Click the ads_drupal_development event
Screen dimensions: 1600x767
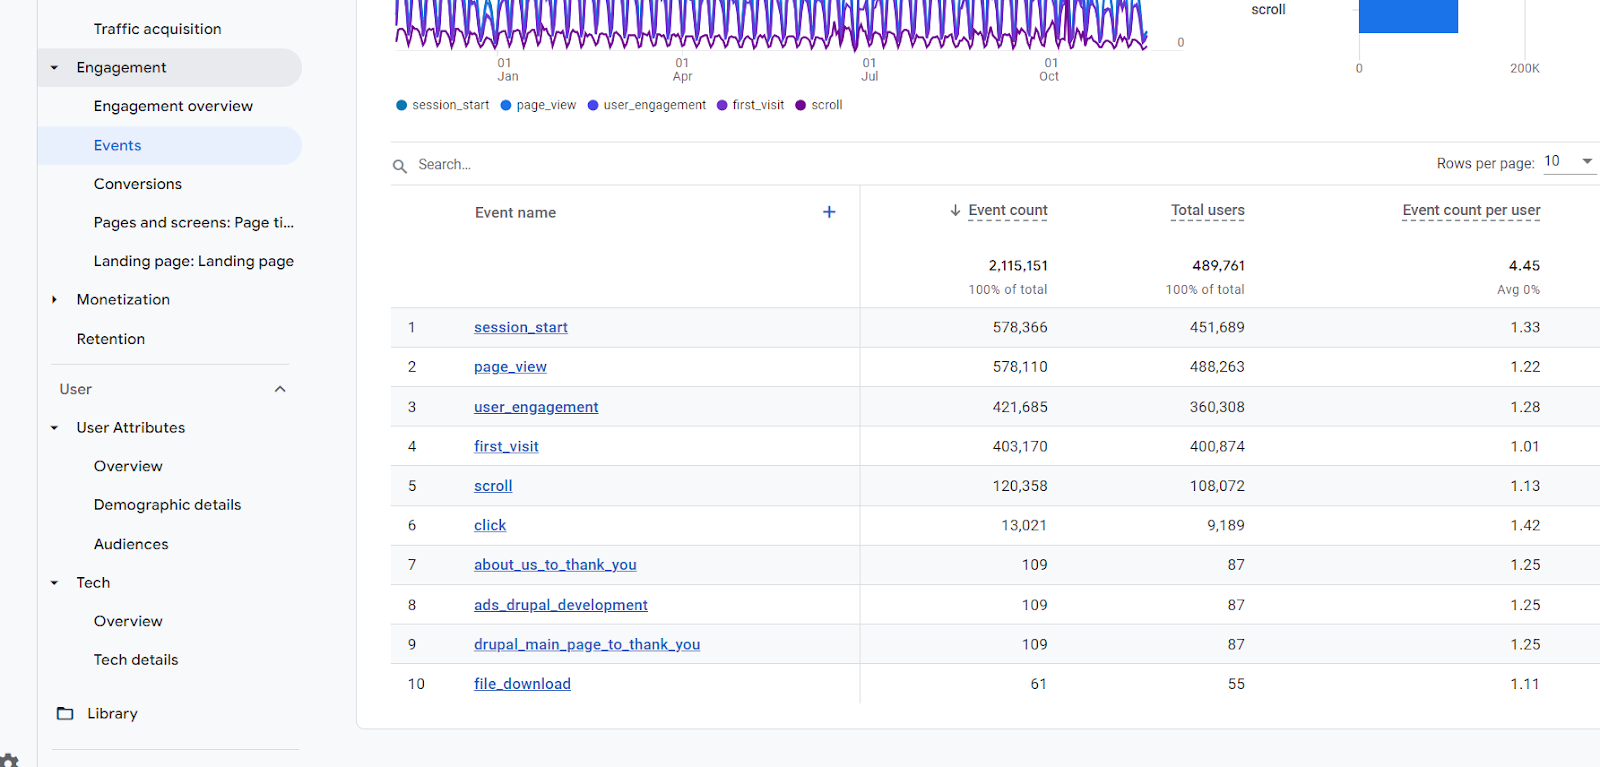[x=560, y=605]
